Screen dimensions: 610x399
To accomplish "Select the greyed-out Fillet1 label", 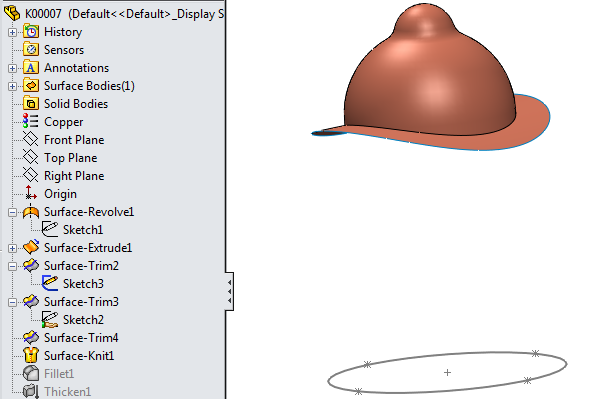I will click(x=59, y=374).
